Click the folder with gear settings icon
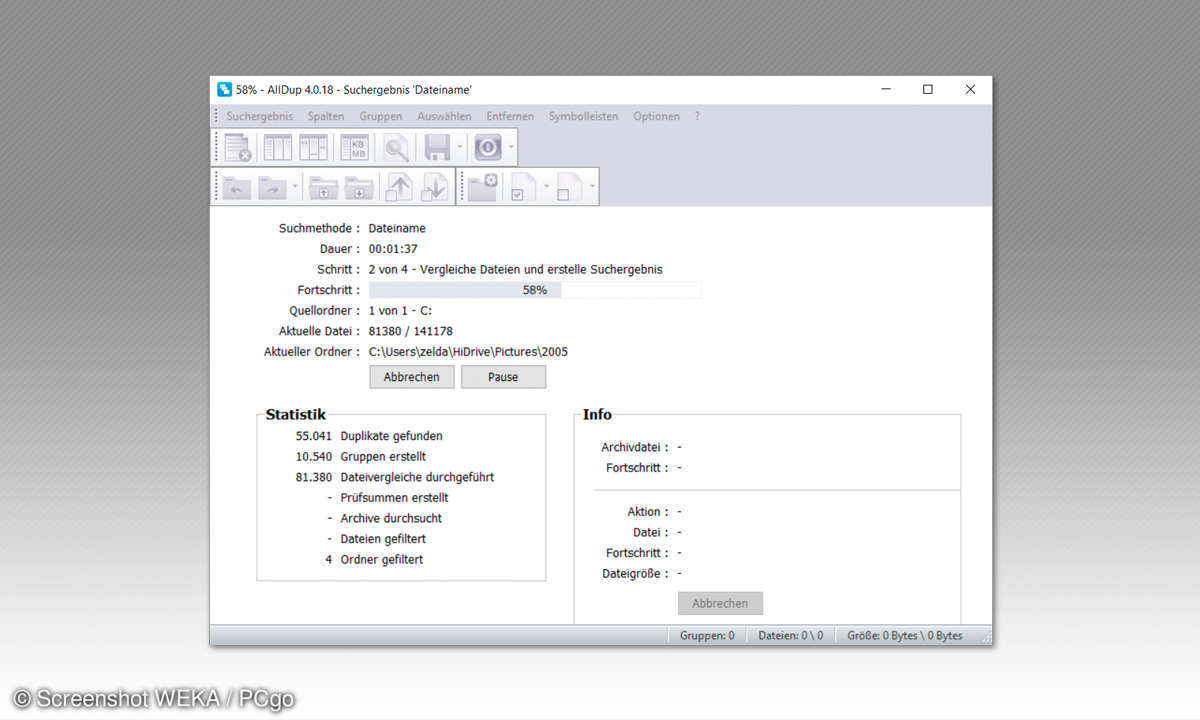The width and height of the screenshot is (1200, 720). pos(483,187)
